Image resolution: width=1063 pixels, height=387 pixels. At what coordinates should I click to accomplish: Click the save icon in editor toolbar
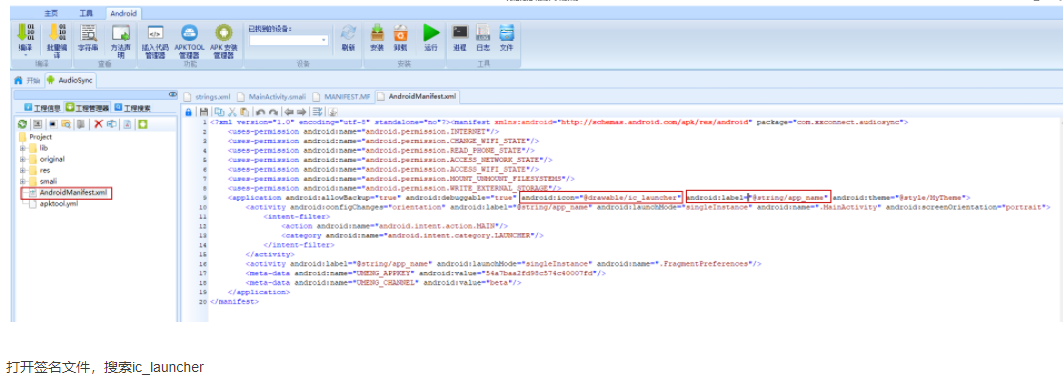click(x=203, y=112)
